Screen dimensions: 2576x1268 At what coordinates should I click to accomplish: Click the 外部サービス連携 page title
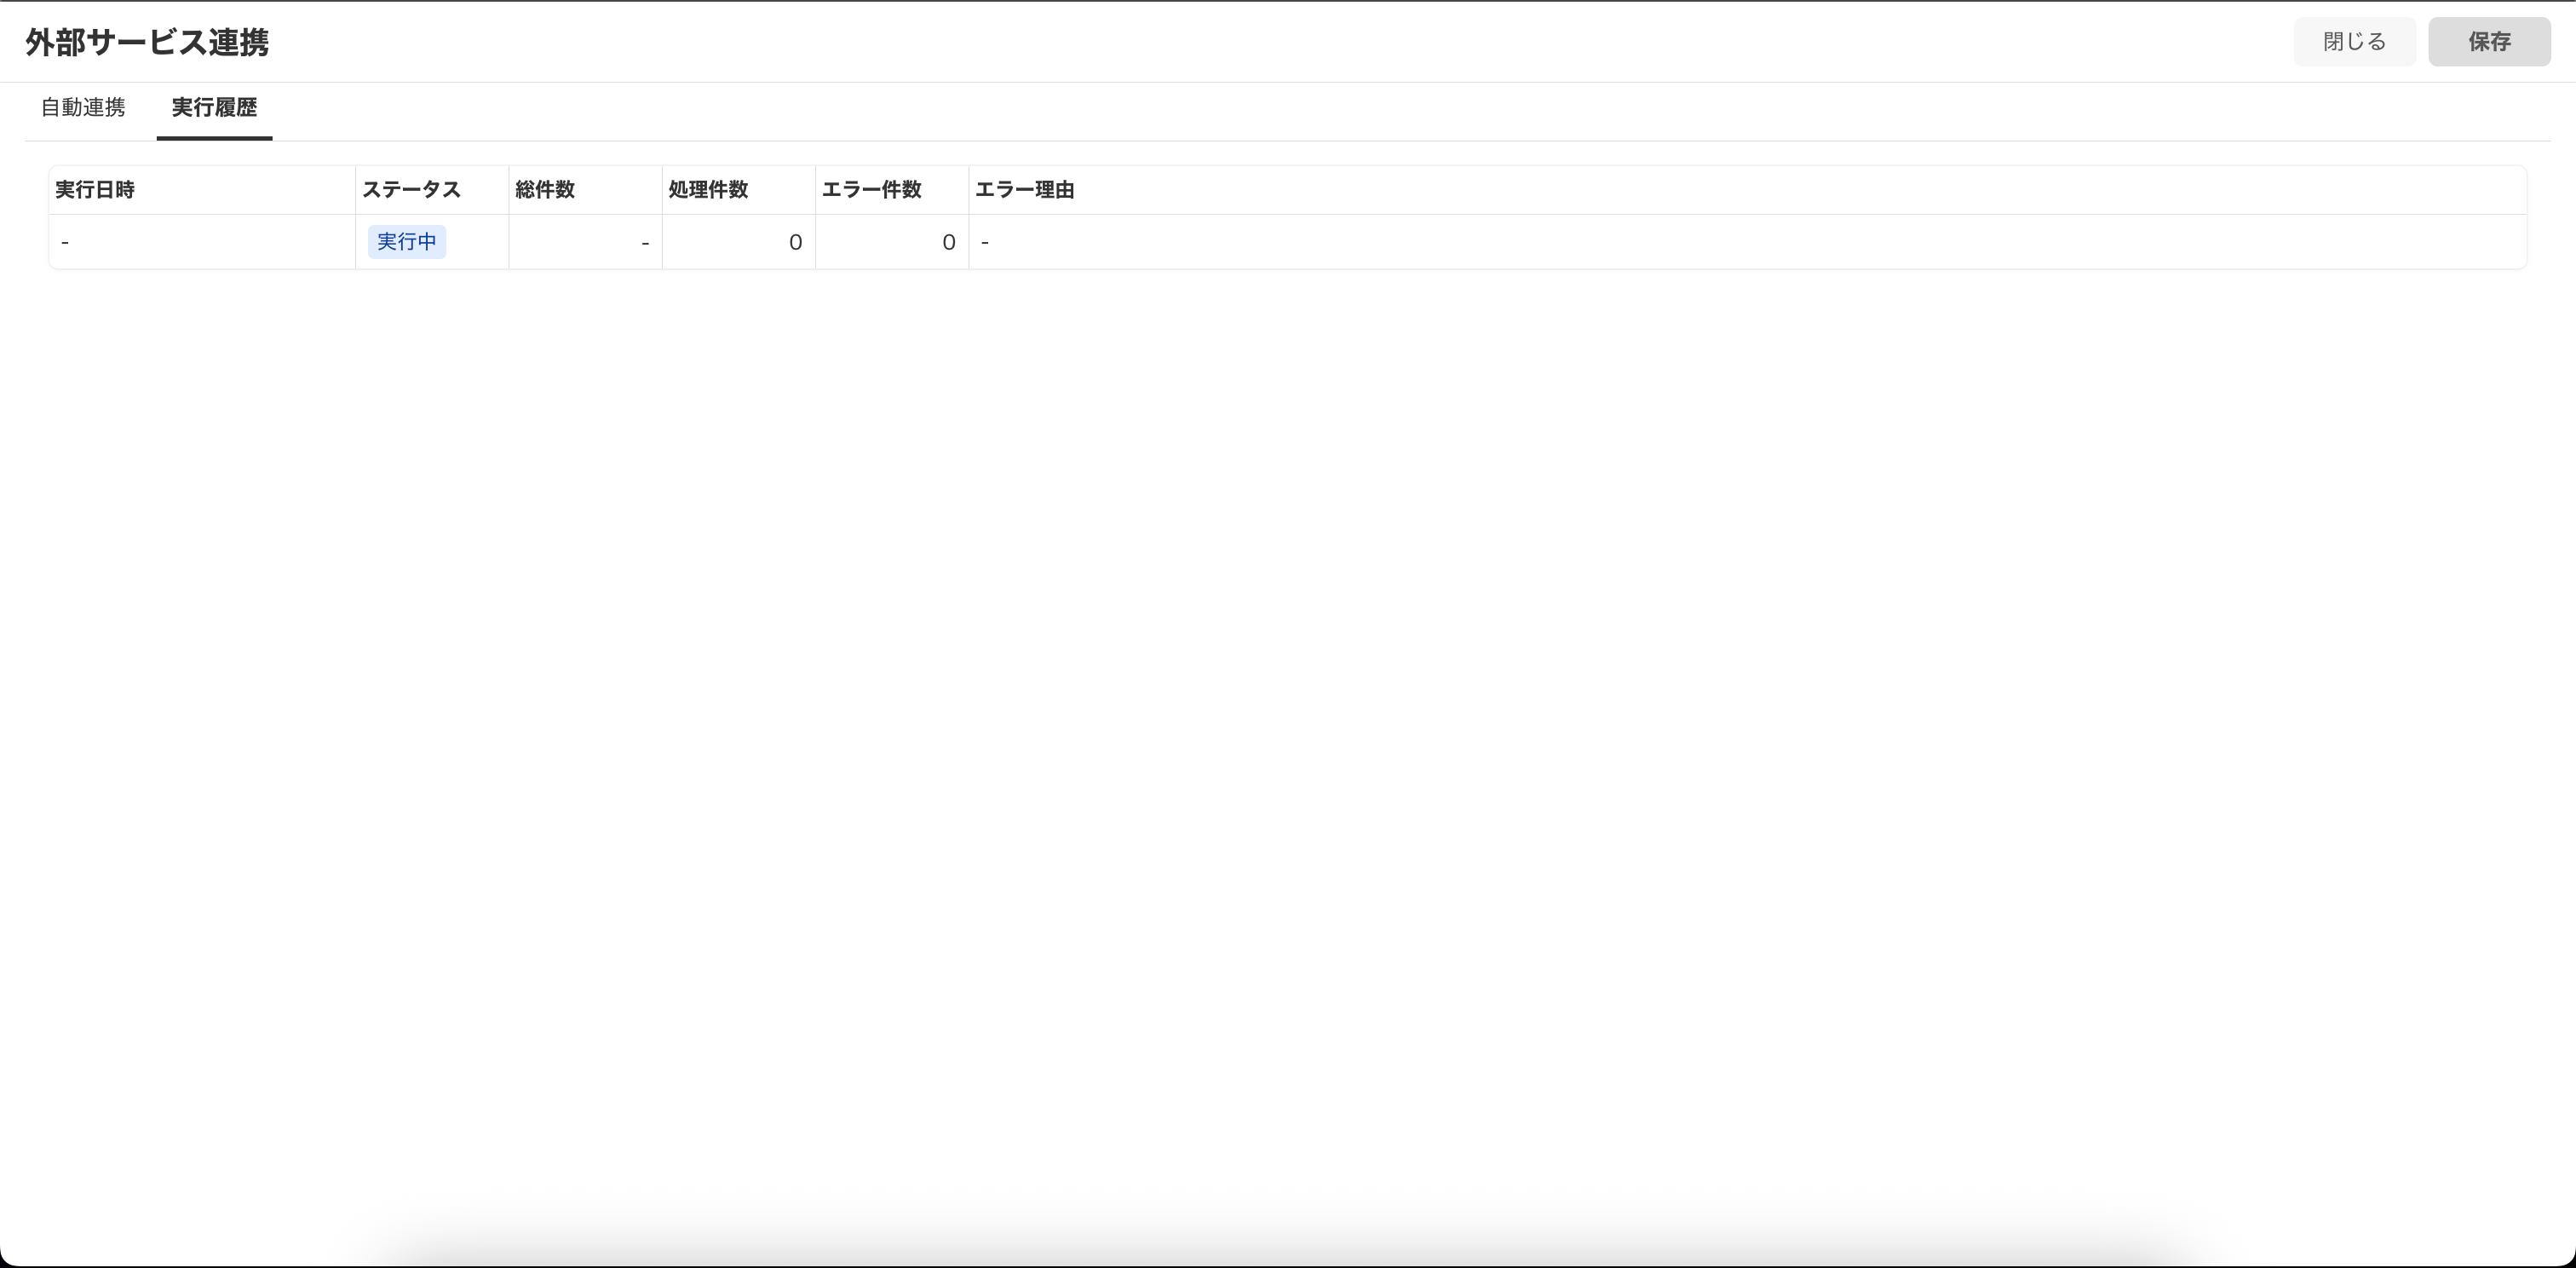pos(147,42)
